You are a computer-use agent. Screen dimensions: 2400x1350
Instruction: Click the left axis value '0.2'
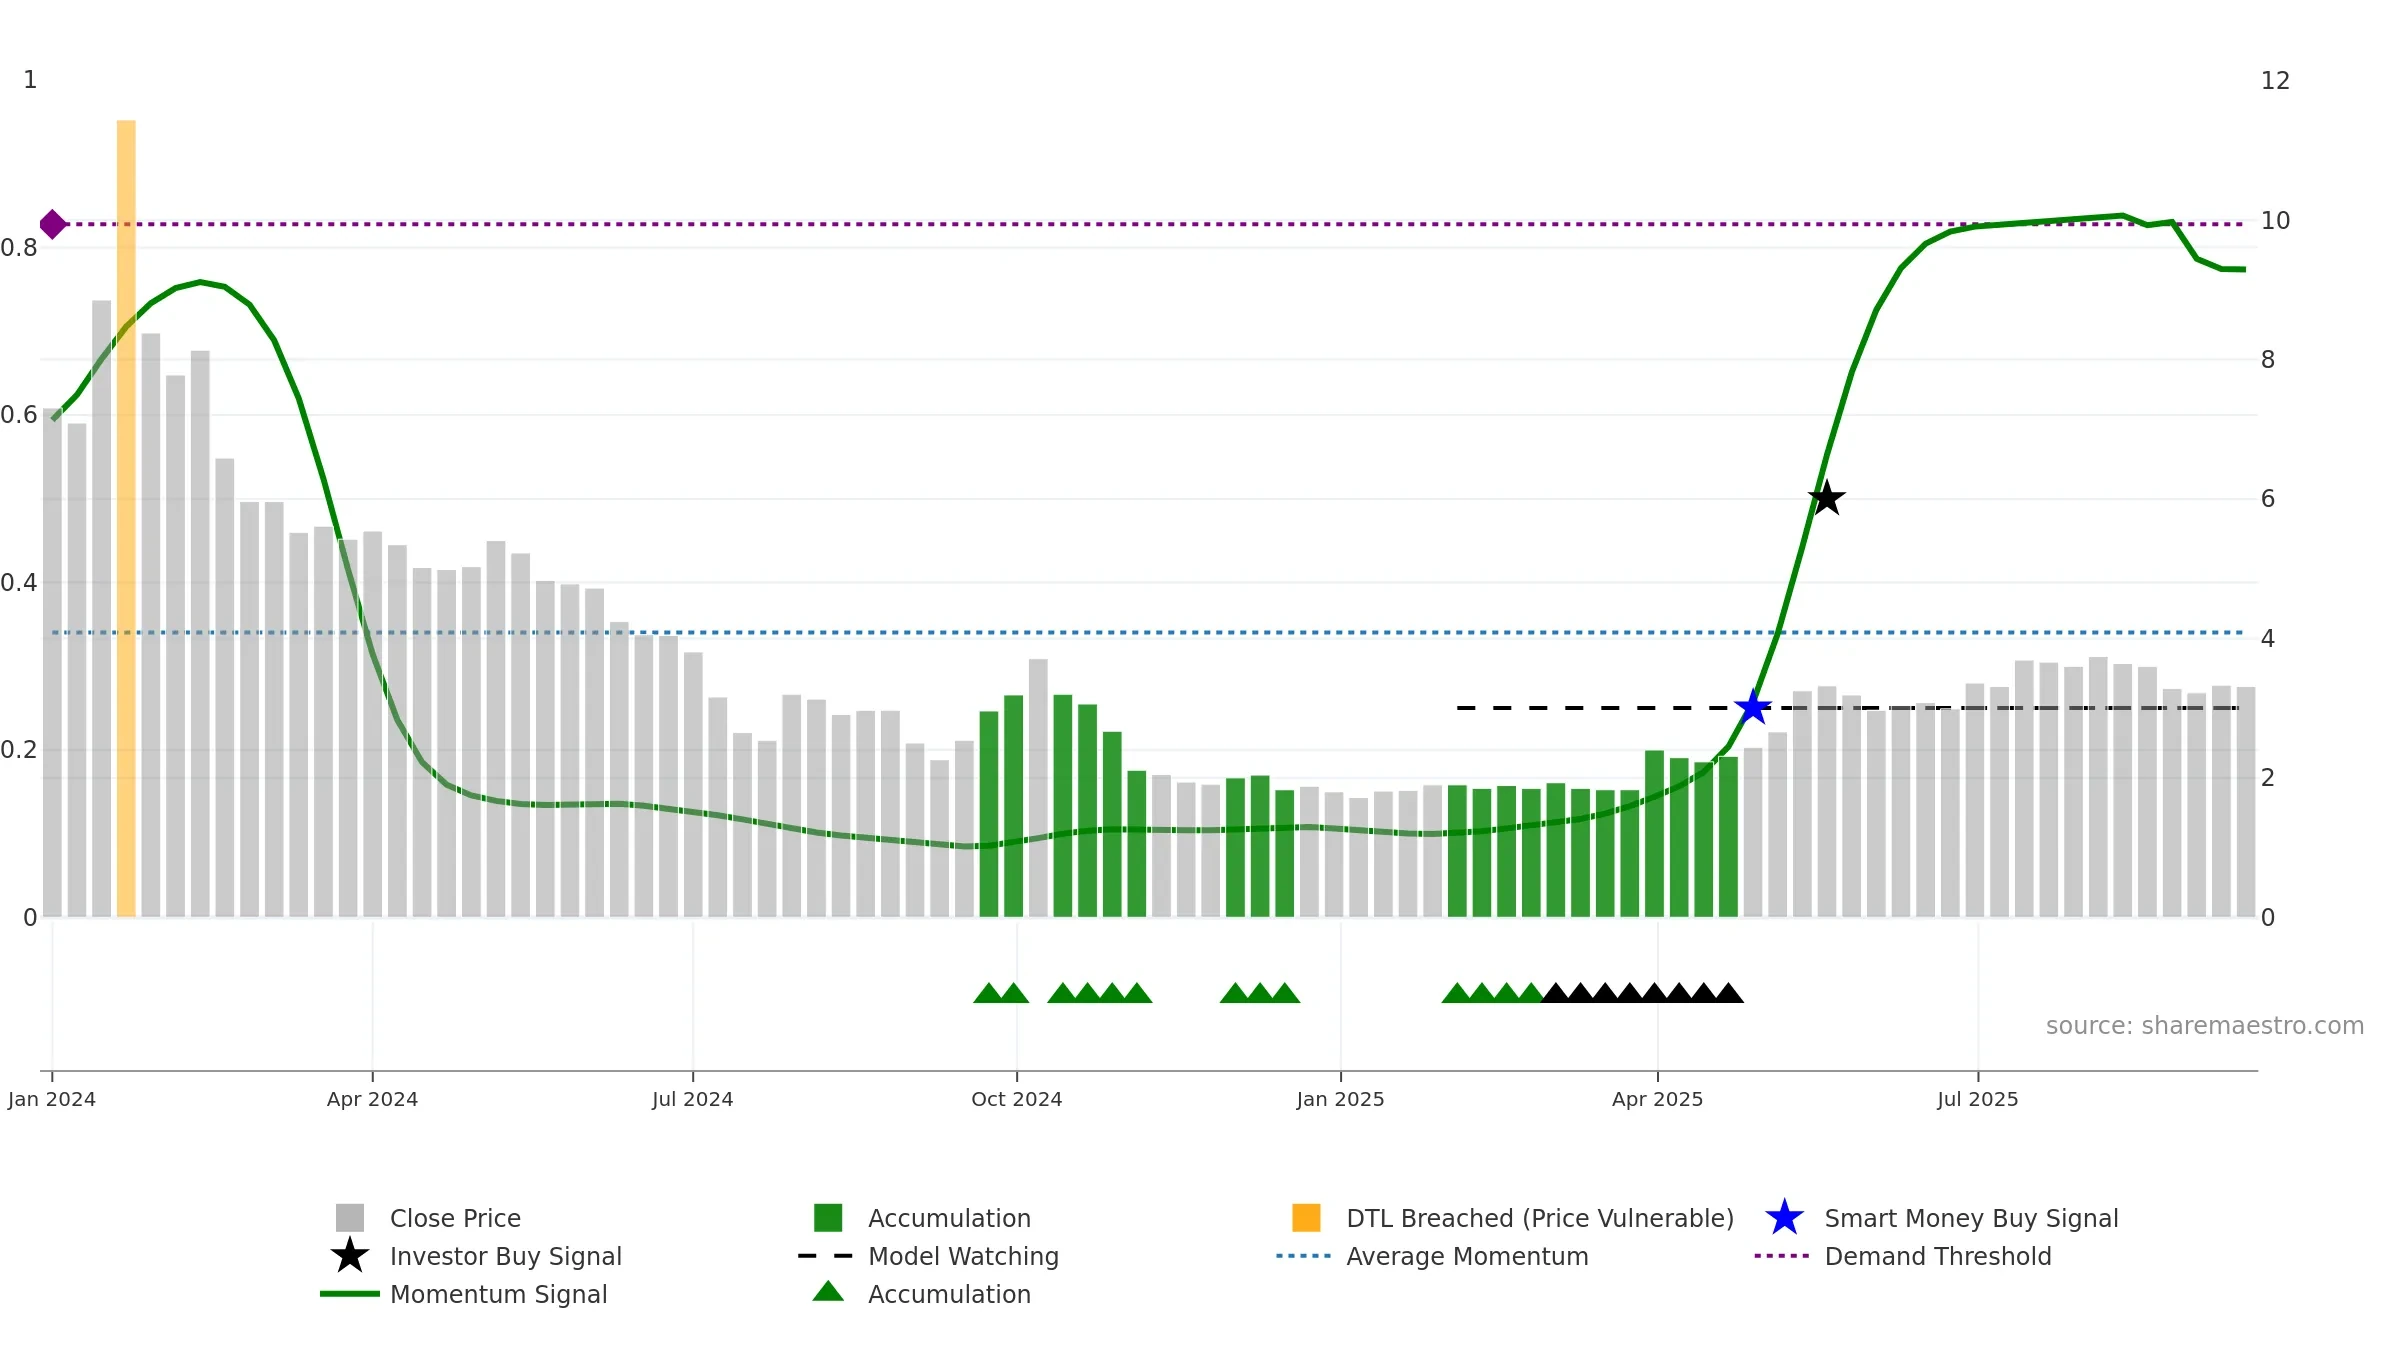[18, 750]
